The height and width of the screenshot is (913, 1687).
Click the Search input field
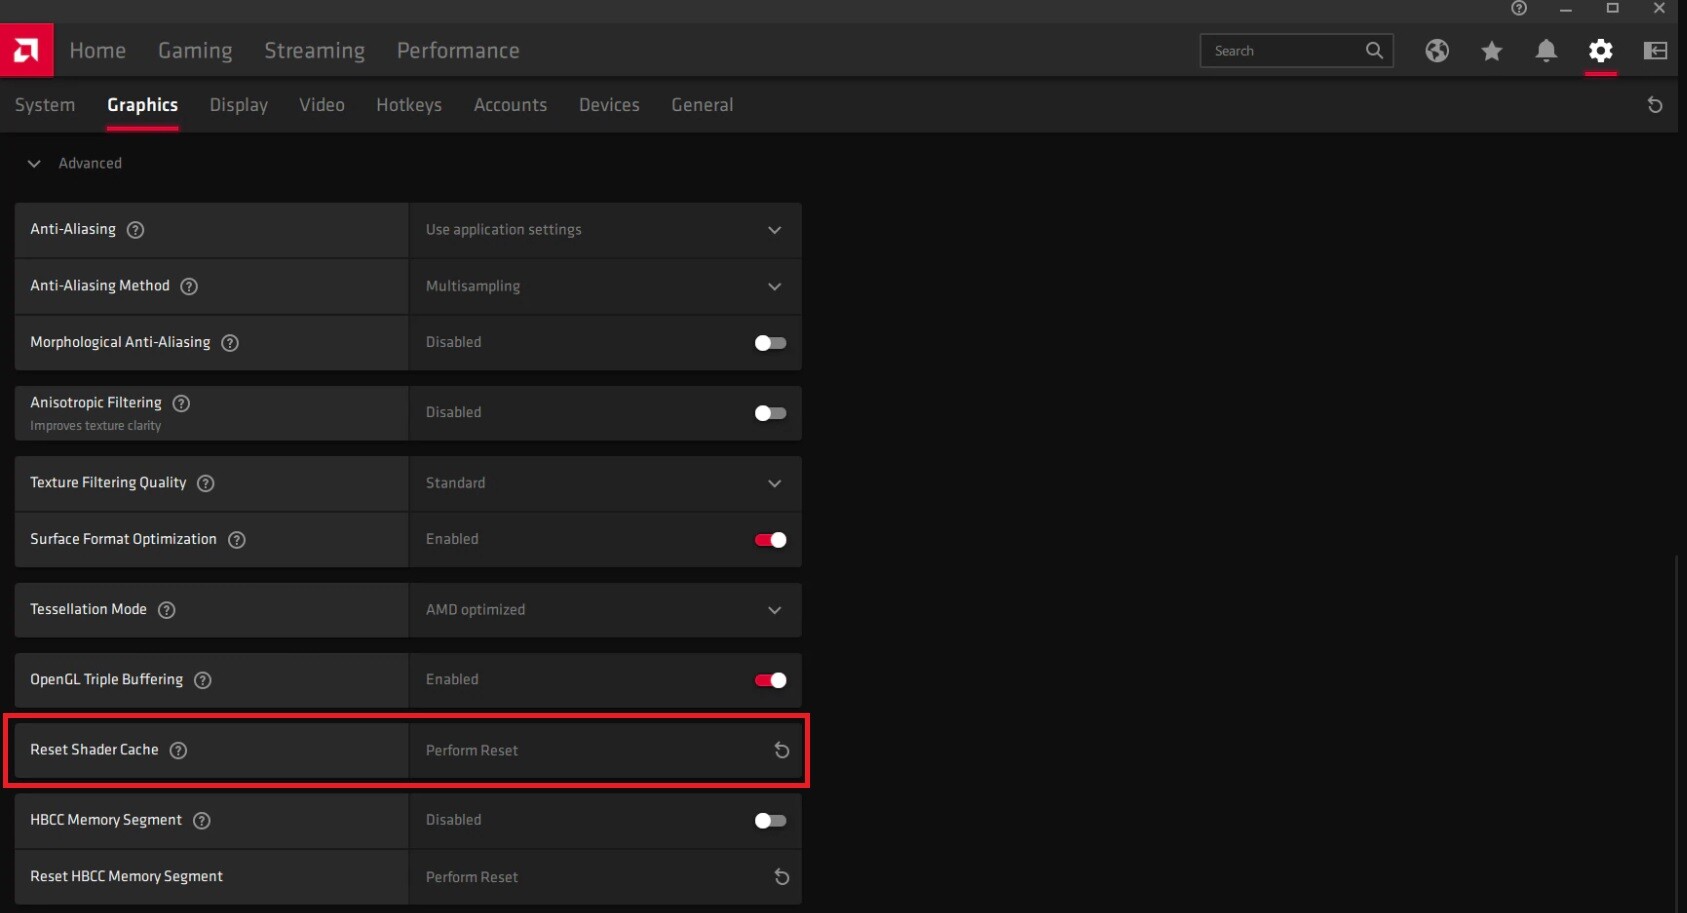pos(1284,51)
